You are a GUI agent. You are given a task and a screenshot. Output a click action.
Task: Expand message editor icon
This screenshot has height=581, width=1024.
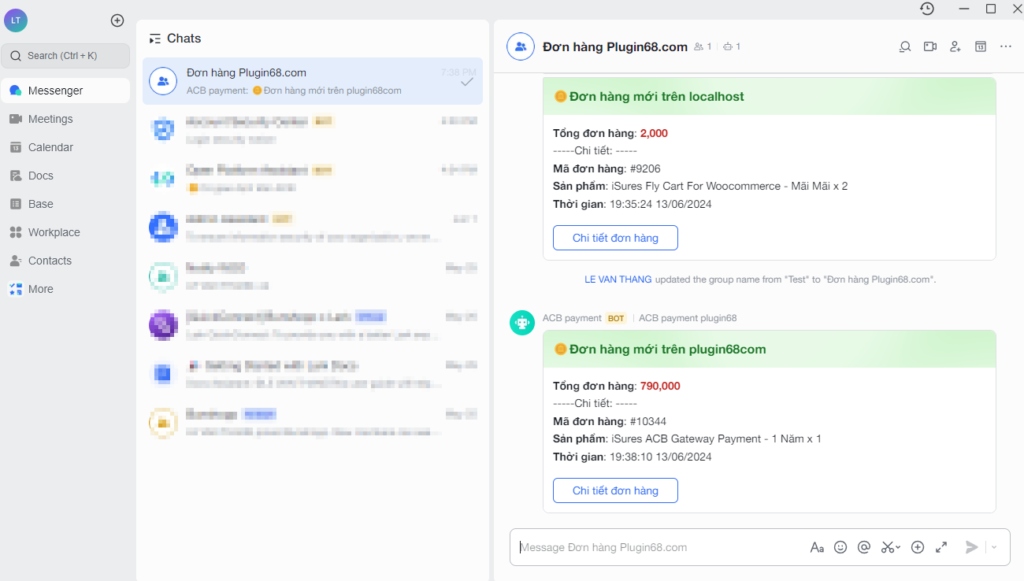click(x=941, y=547)
